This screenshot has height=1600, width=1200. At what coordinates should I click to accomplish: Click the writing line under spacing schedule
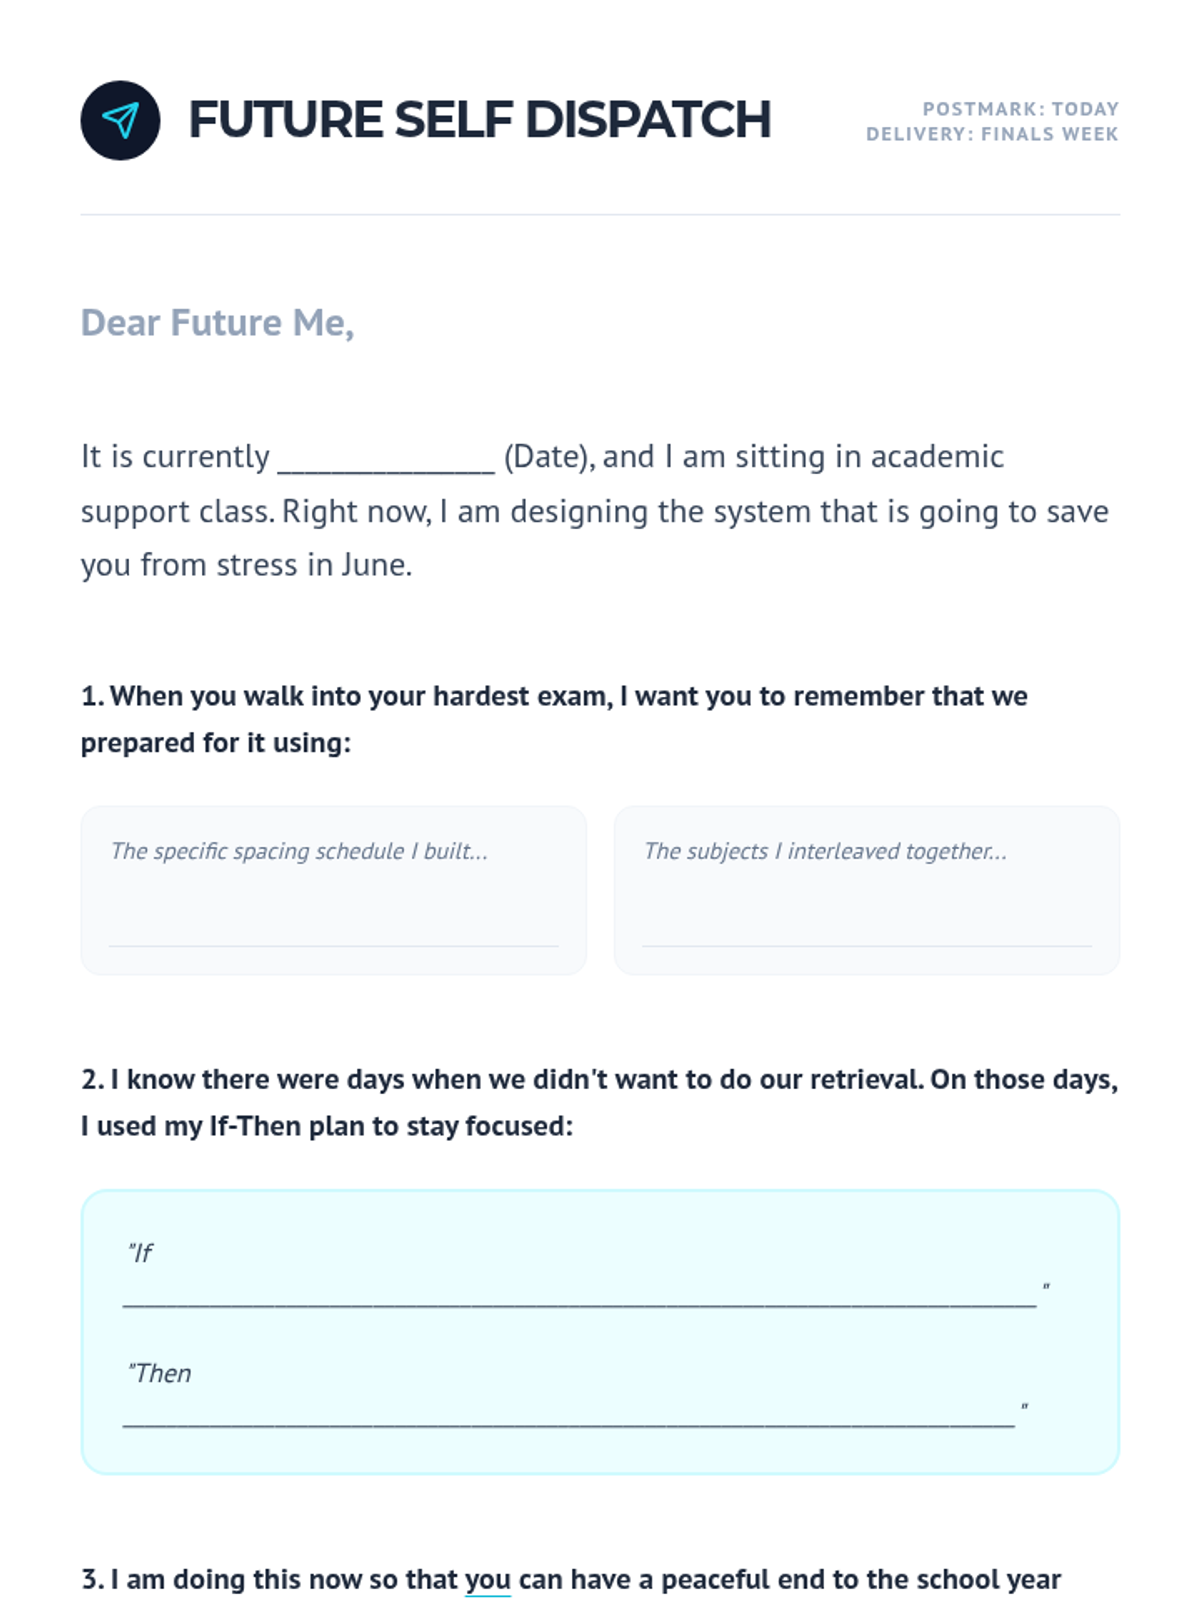pos(333,945)
